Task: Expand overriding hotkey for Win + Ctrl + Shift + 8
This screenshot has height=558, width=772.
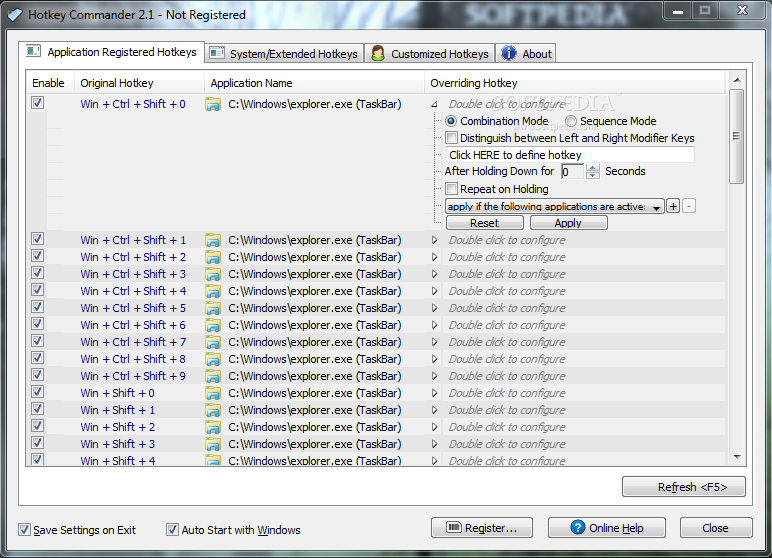Action: coord(434,360)
